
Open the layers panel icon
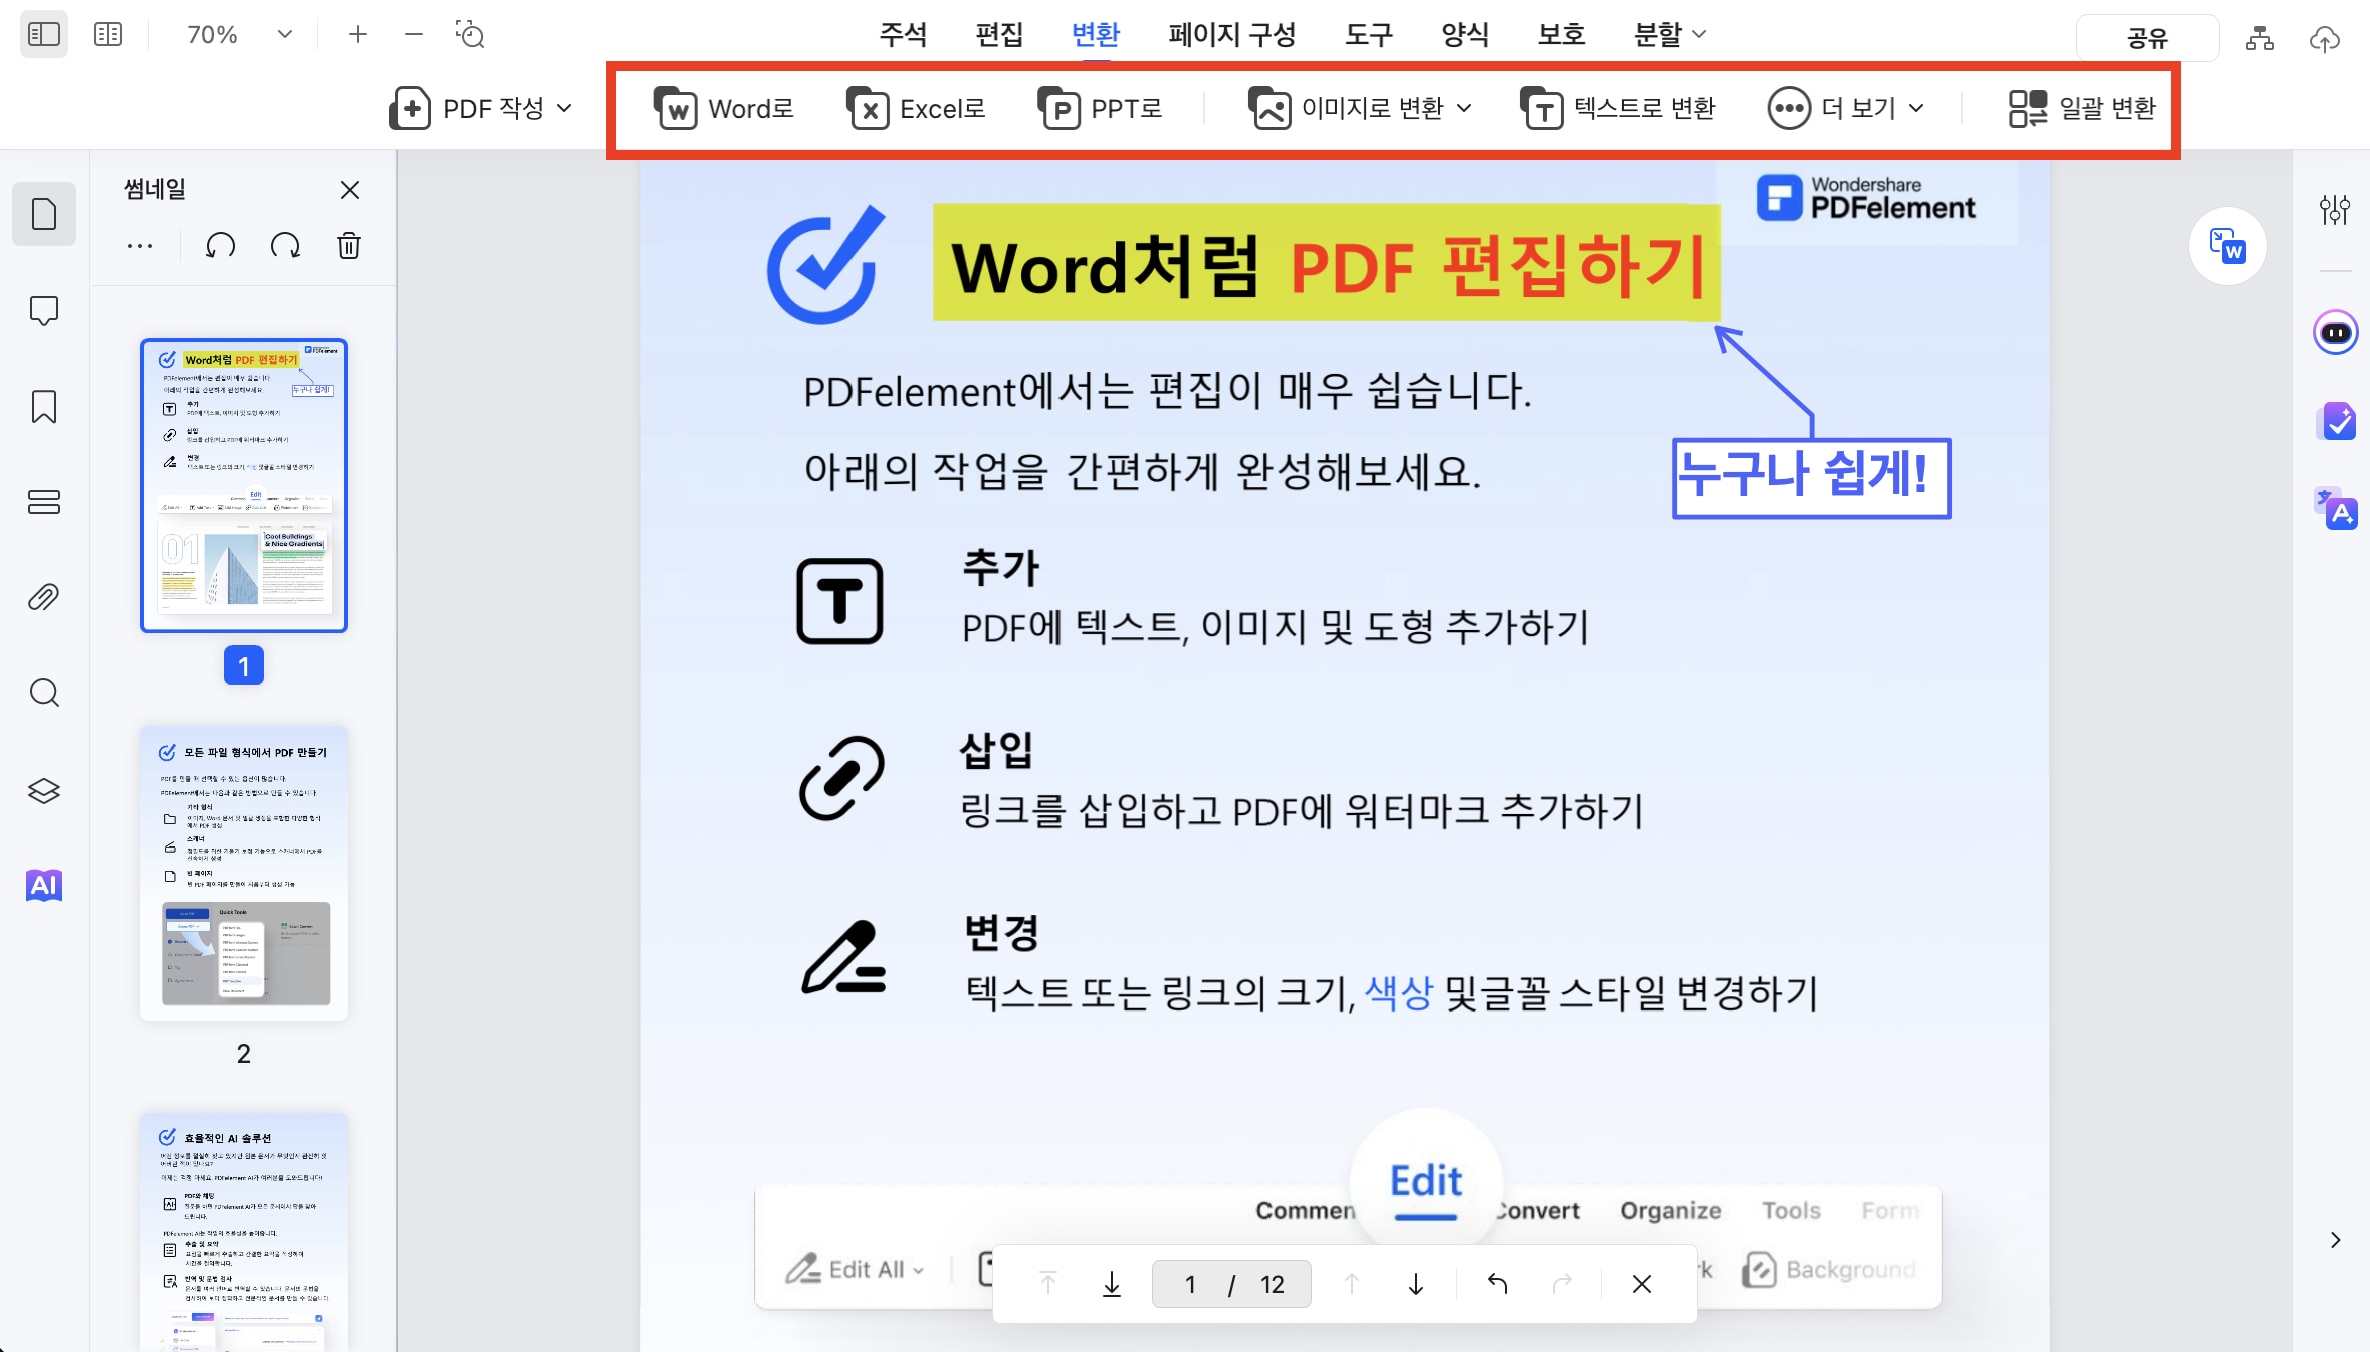pos(44,790)
